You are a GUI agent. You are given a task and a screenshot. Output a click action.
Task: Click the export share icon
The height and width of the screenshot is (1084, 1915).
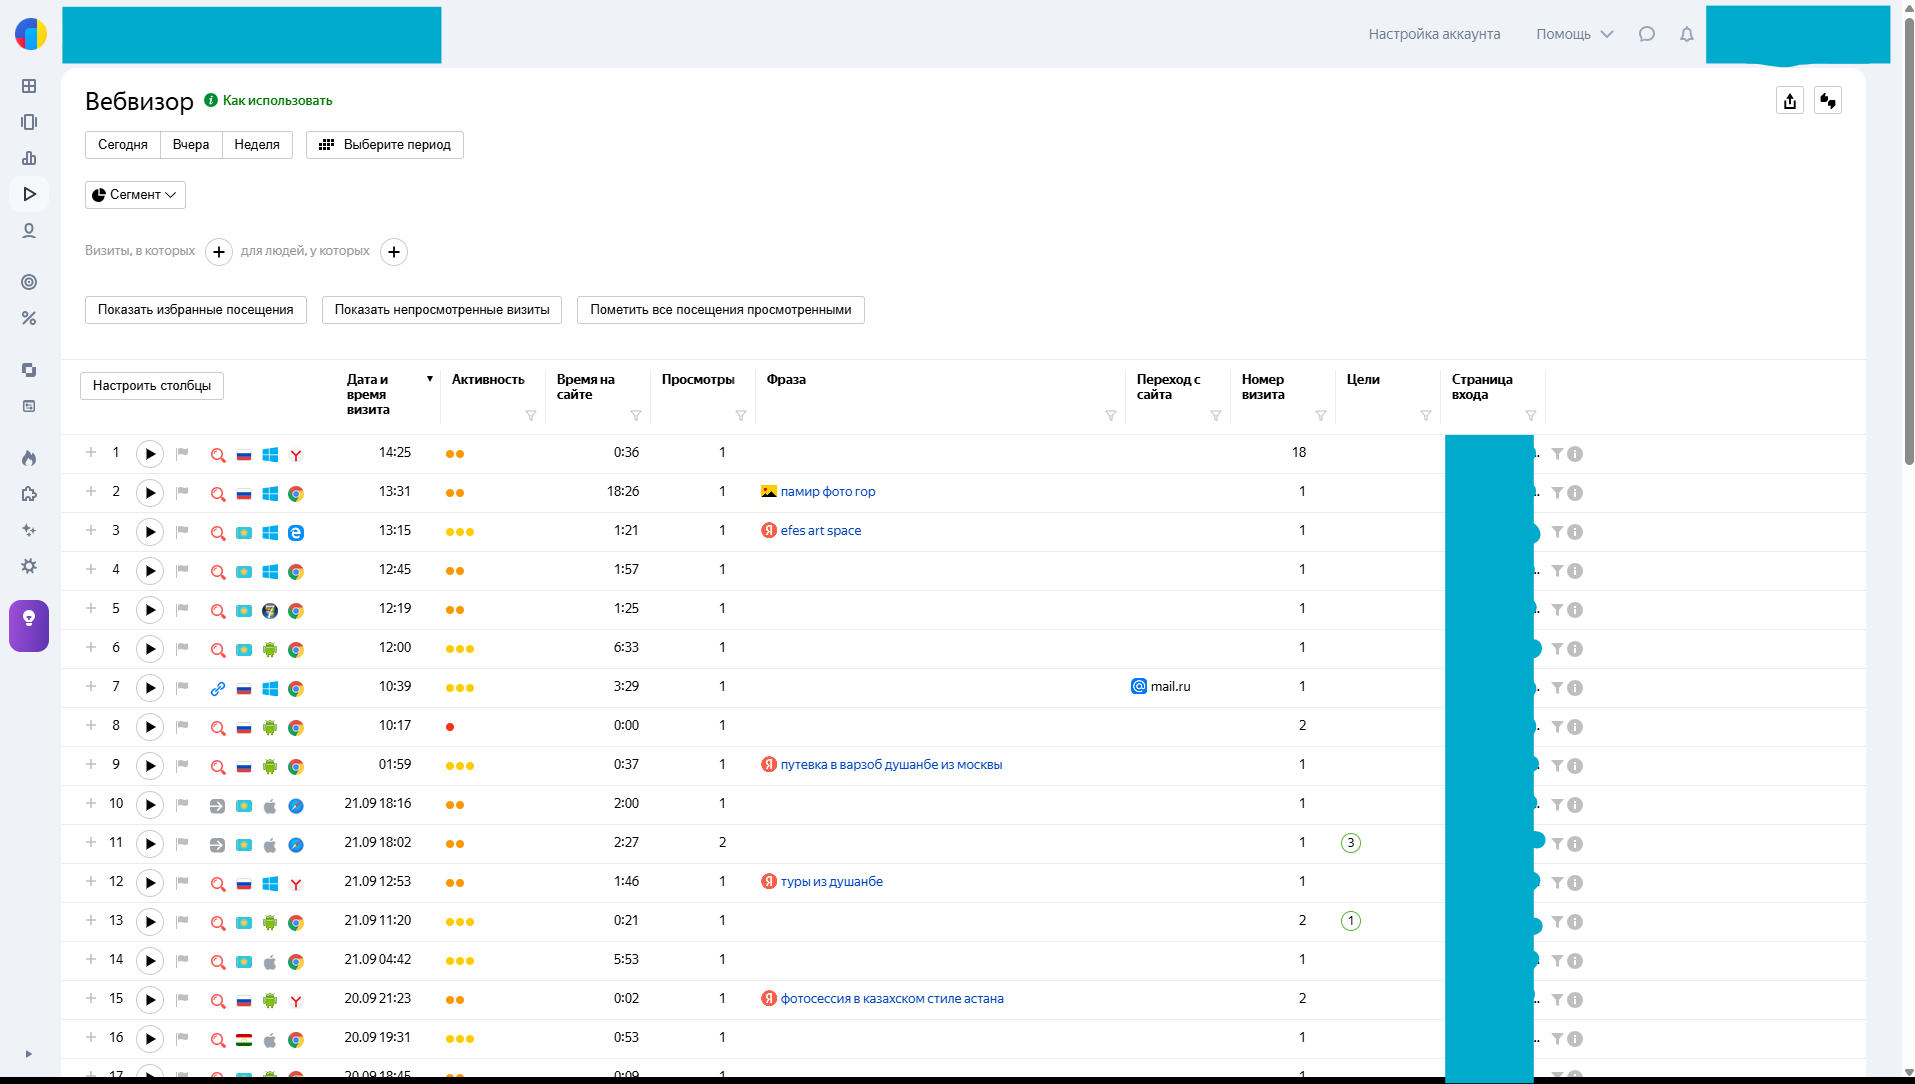(1790, 101)
